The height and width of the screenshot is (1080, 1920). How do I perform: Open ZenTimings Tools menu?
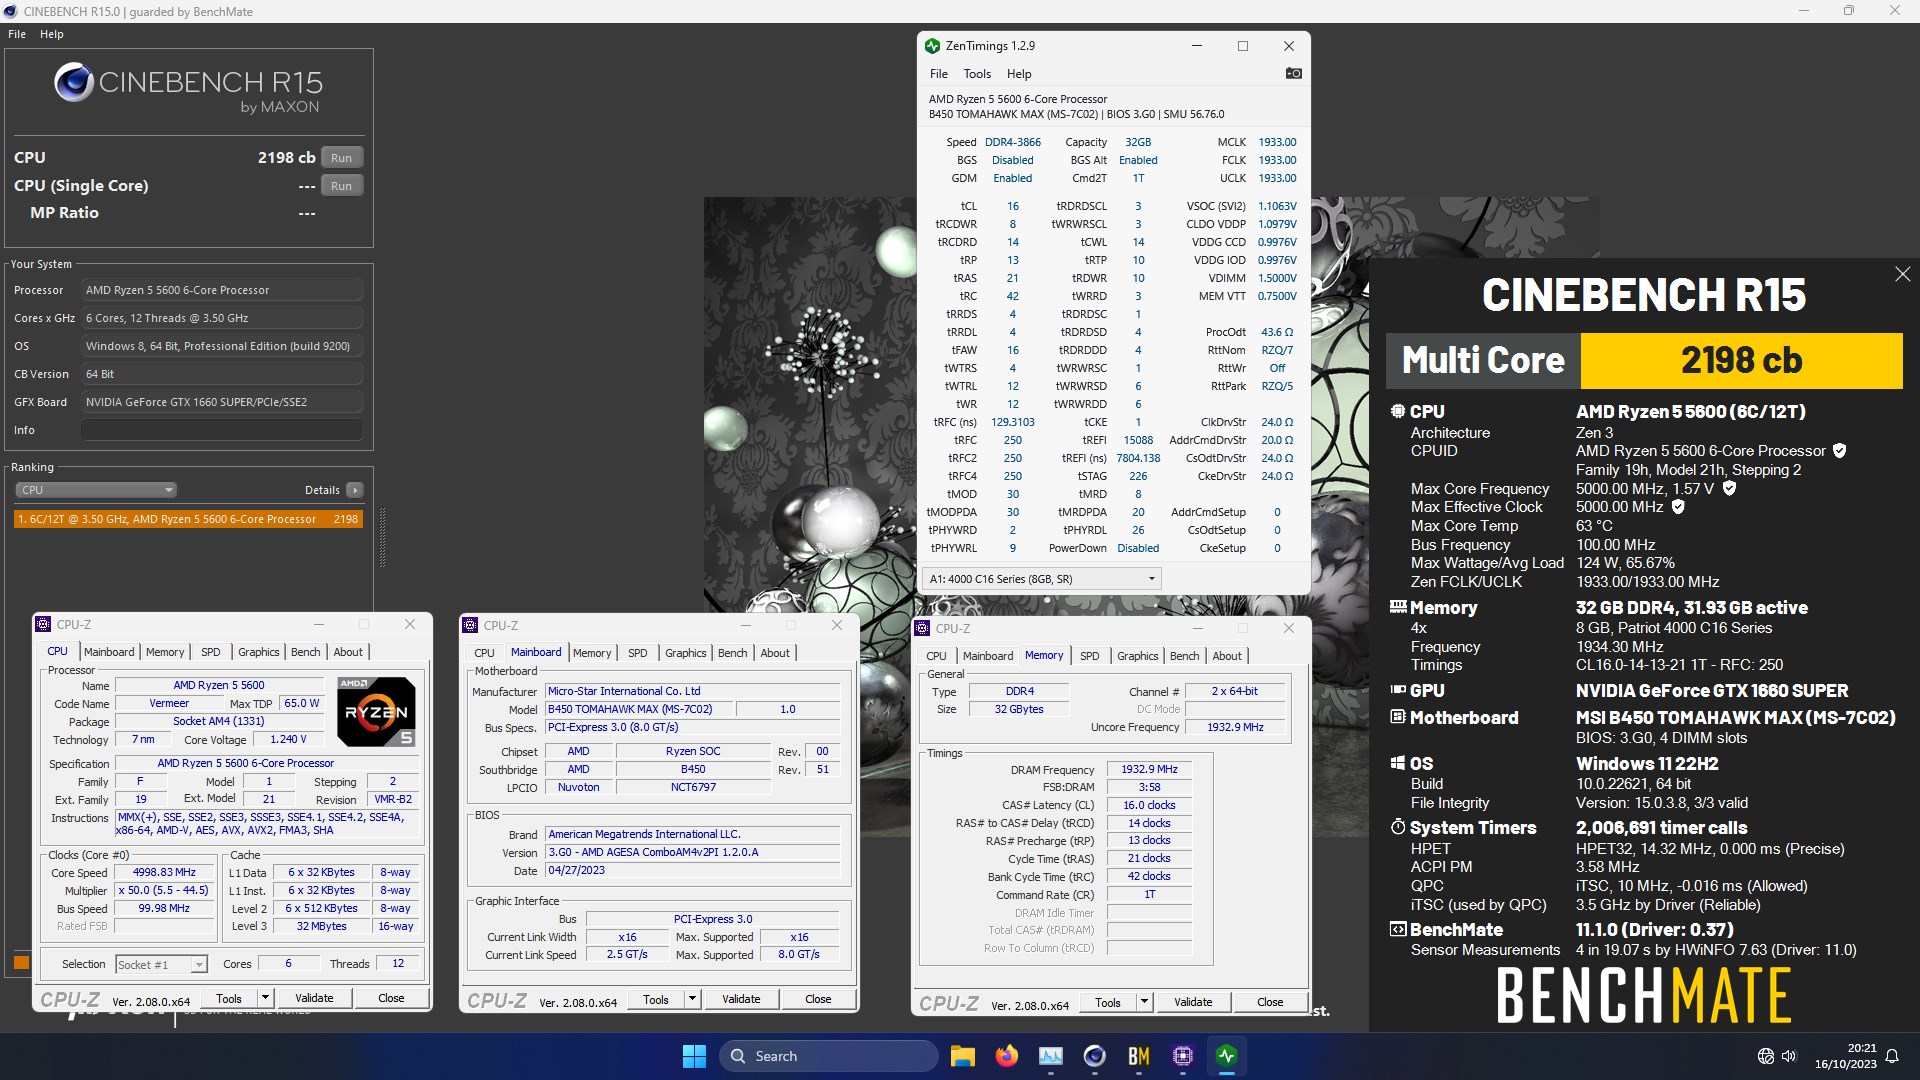[977, 74]
